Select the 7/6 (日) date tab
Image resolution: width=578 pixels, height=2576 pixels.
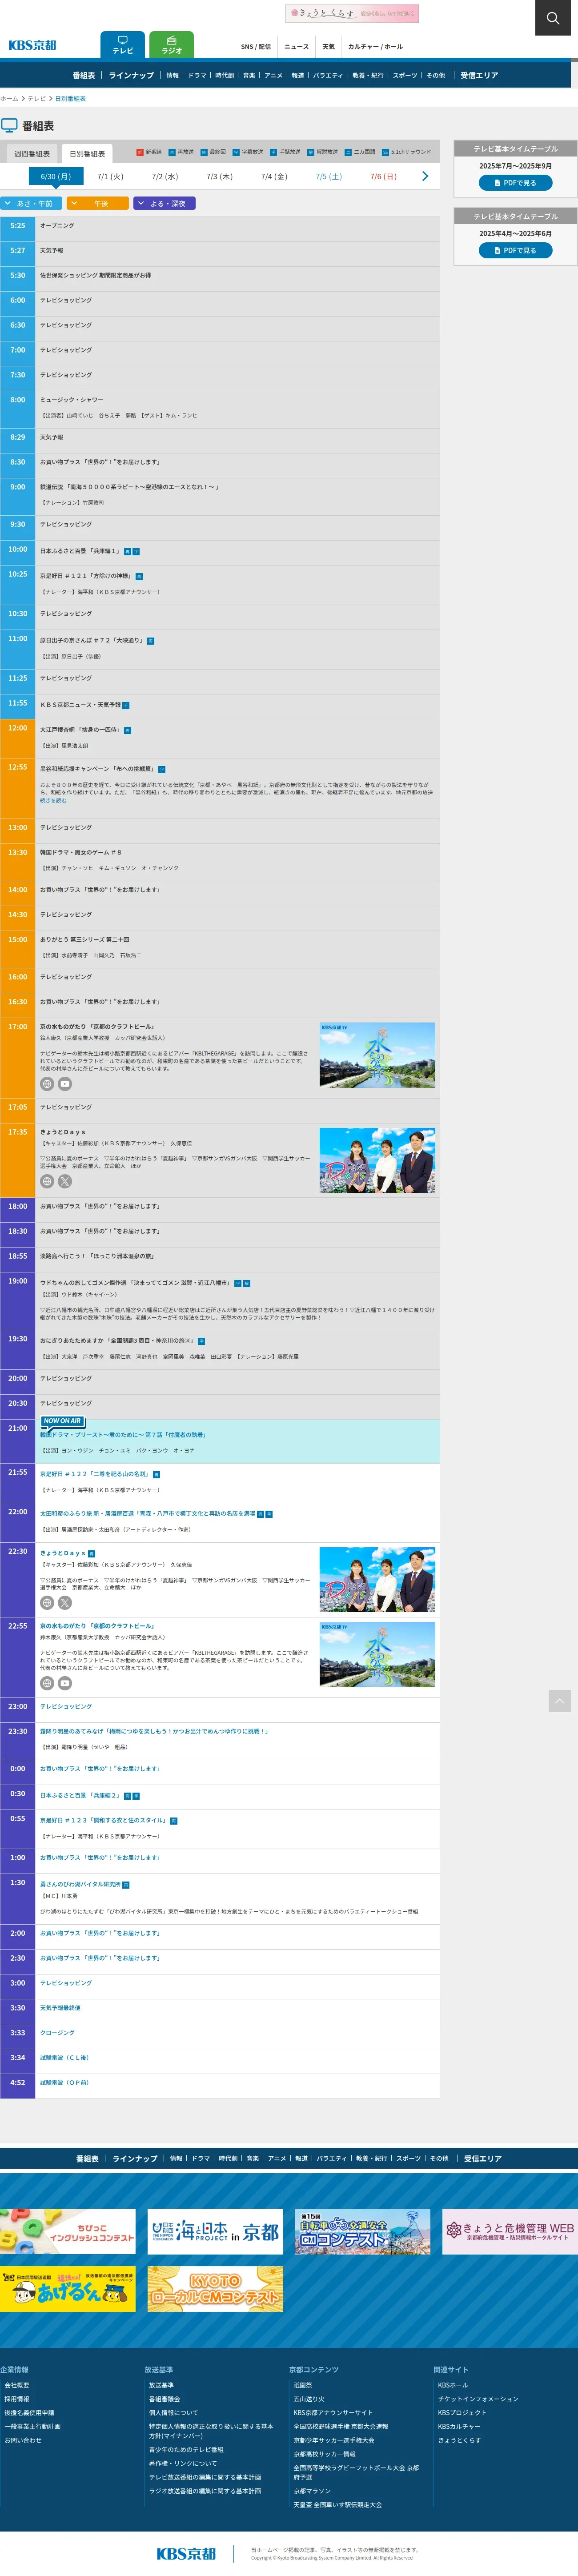point(383,176)
